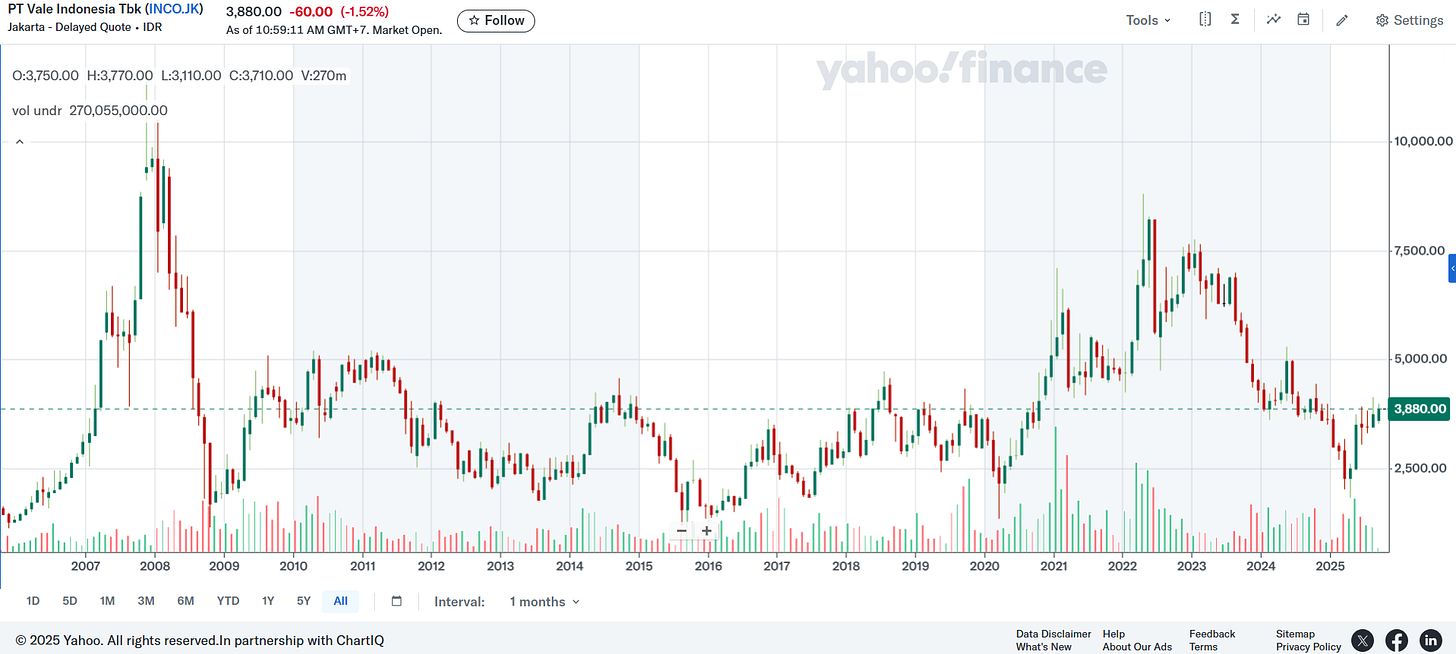Click the 10,000.00 price axis label
The width and height of the screenshot is (1456, 654).
coord(1423,141)
